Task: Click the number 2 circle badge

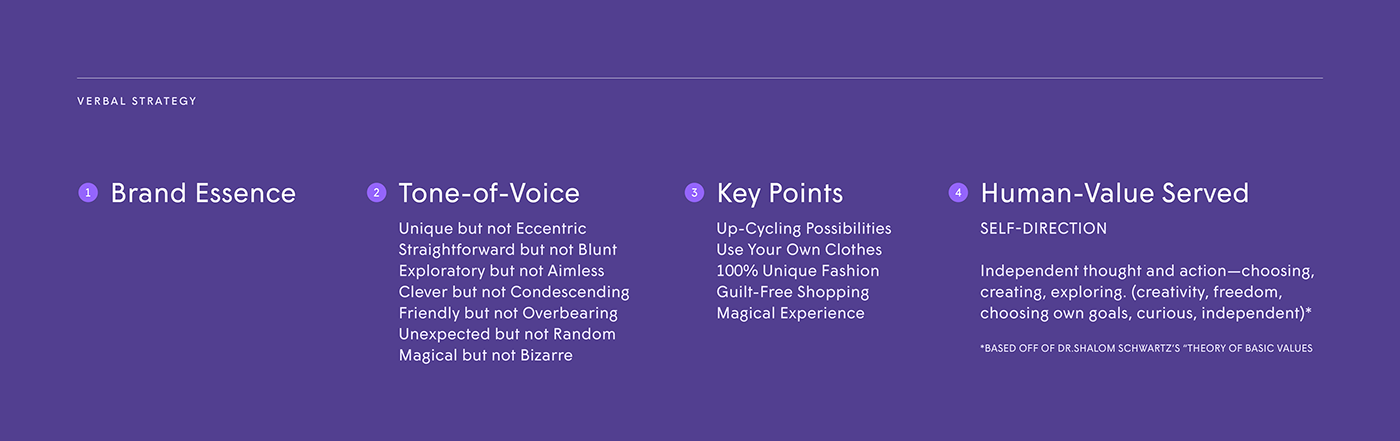Action: (x=377, y=193)
